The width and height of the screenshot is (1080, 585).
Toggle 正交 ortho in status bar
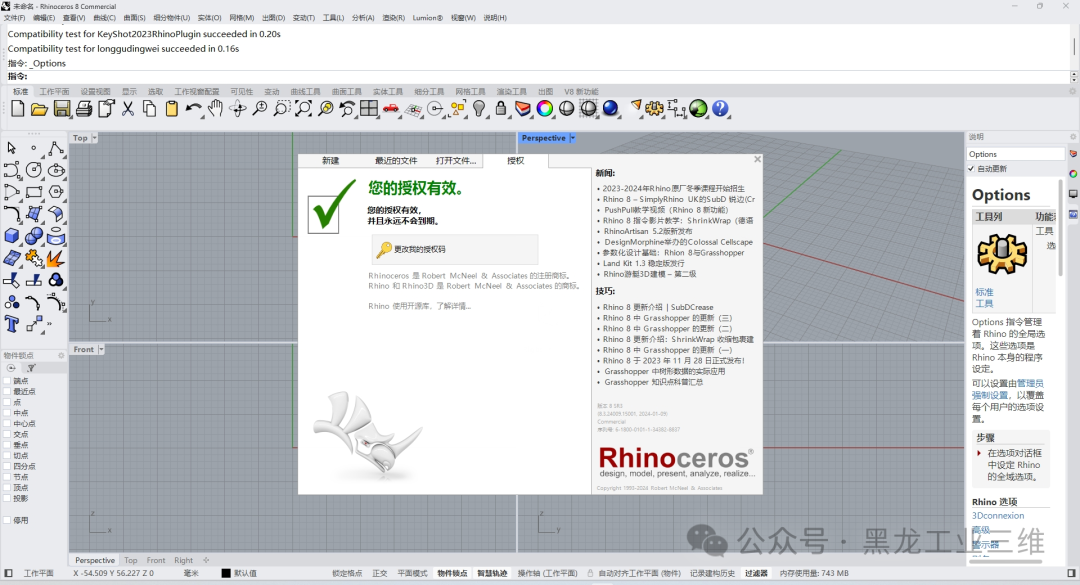[x=380, y=573]
